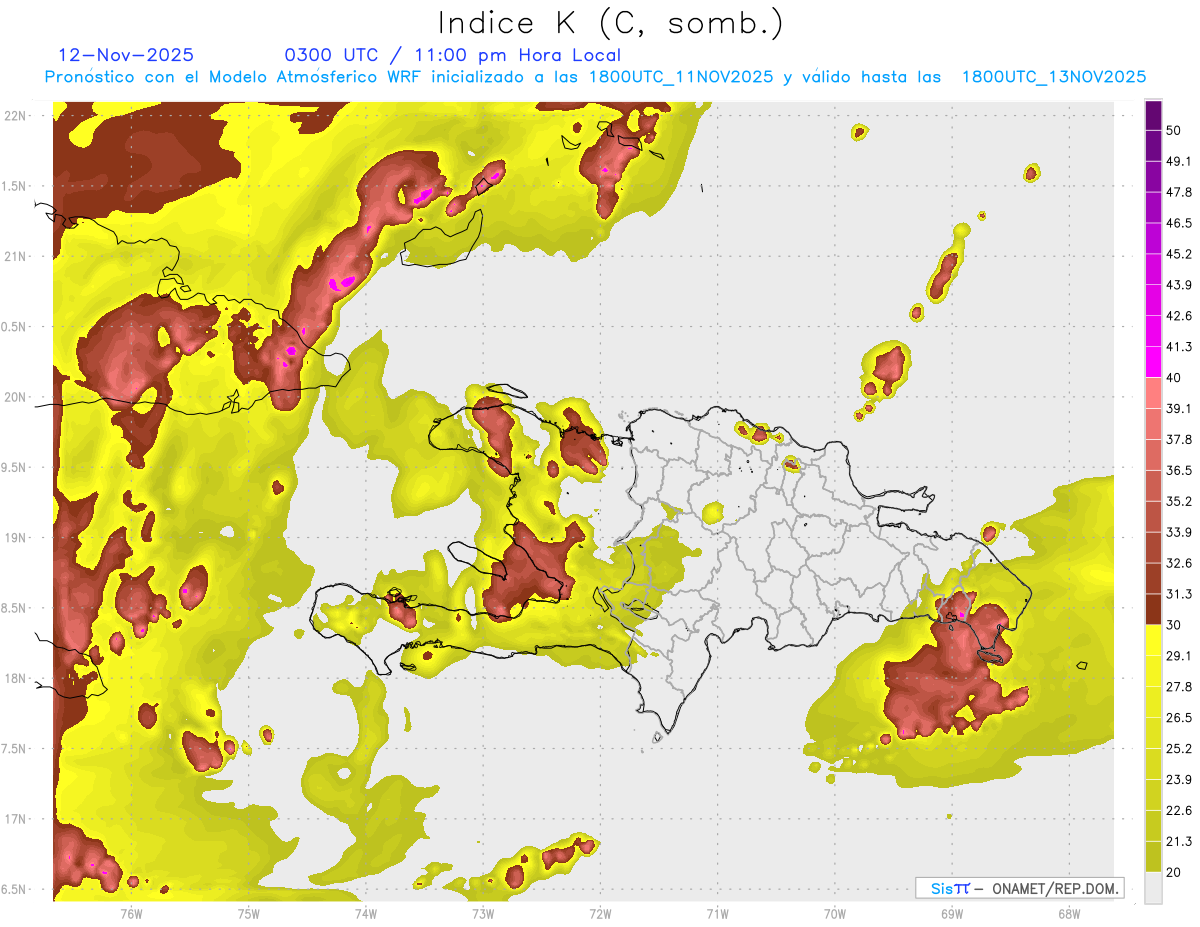The width and height of the screenshot is (1200, 927).
Task: Click the 'Pronostico con el Modelo Atmosferico WRF' line
Action: pyautogui.click(x=595, y=77)
